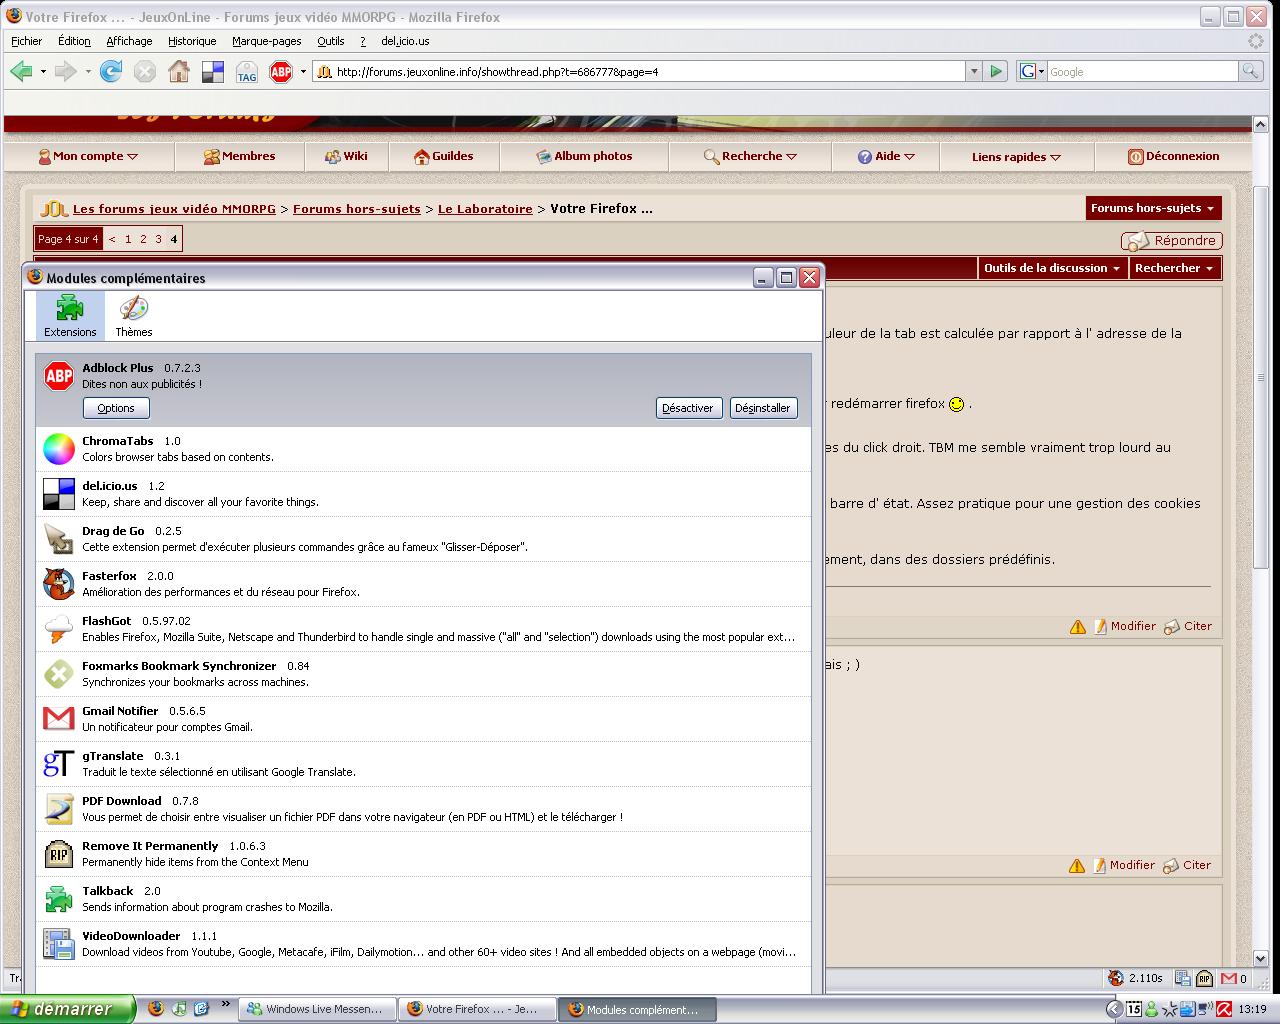The width and height of the screenshot is (1280, 1024).
Task: Select the Fasterfox fox icon in extensions list
Action: point(59,584)
